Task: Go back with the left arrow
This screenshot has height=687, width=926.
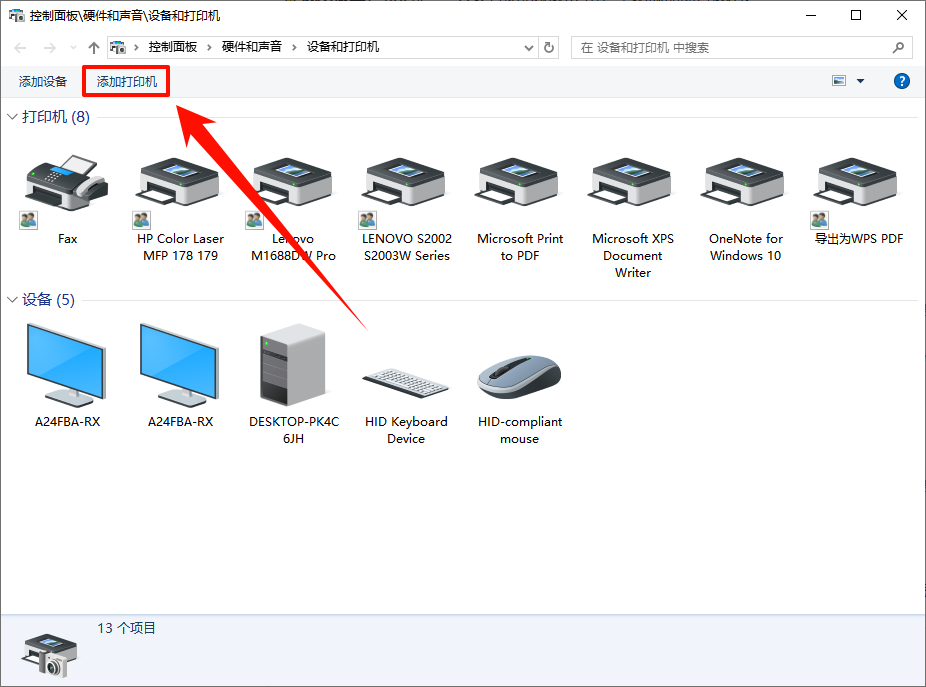Action: click(x=20, y=48)
